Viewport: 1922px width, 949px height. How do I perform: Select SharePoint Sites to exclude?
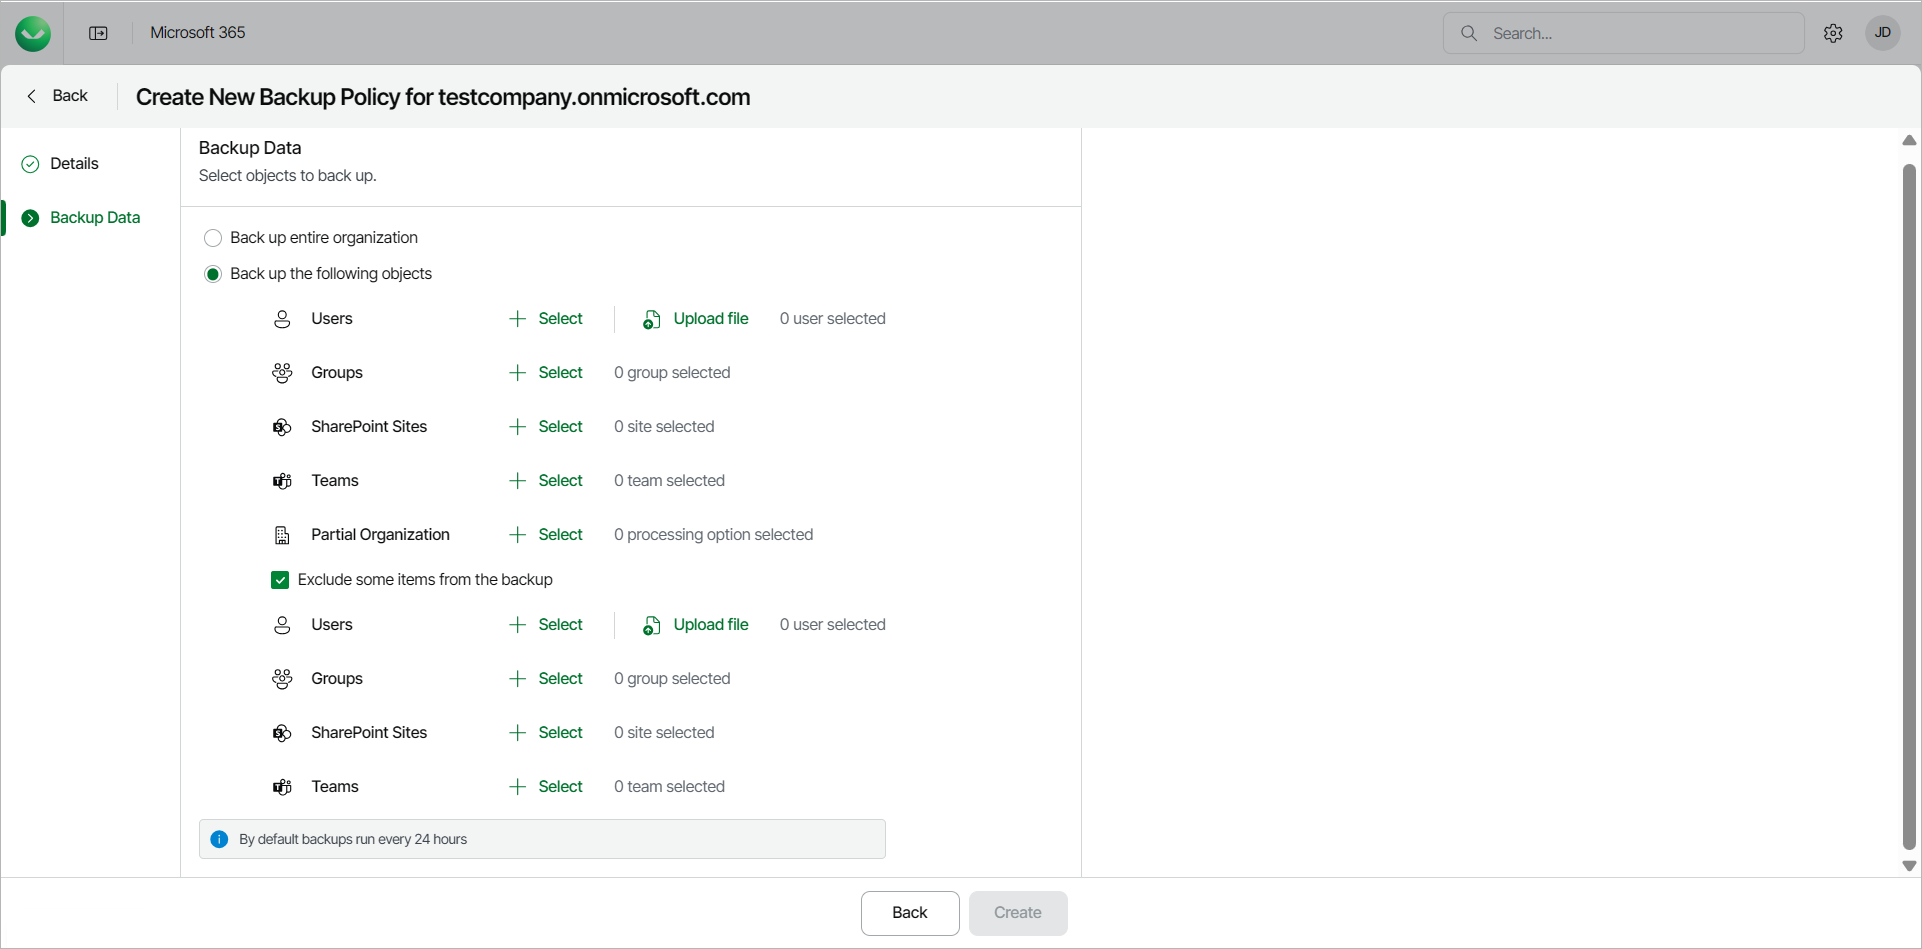point(546,733)
